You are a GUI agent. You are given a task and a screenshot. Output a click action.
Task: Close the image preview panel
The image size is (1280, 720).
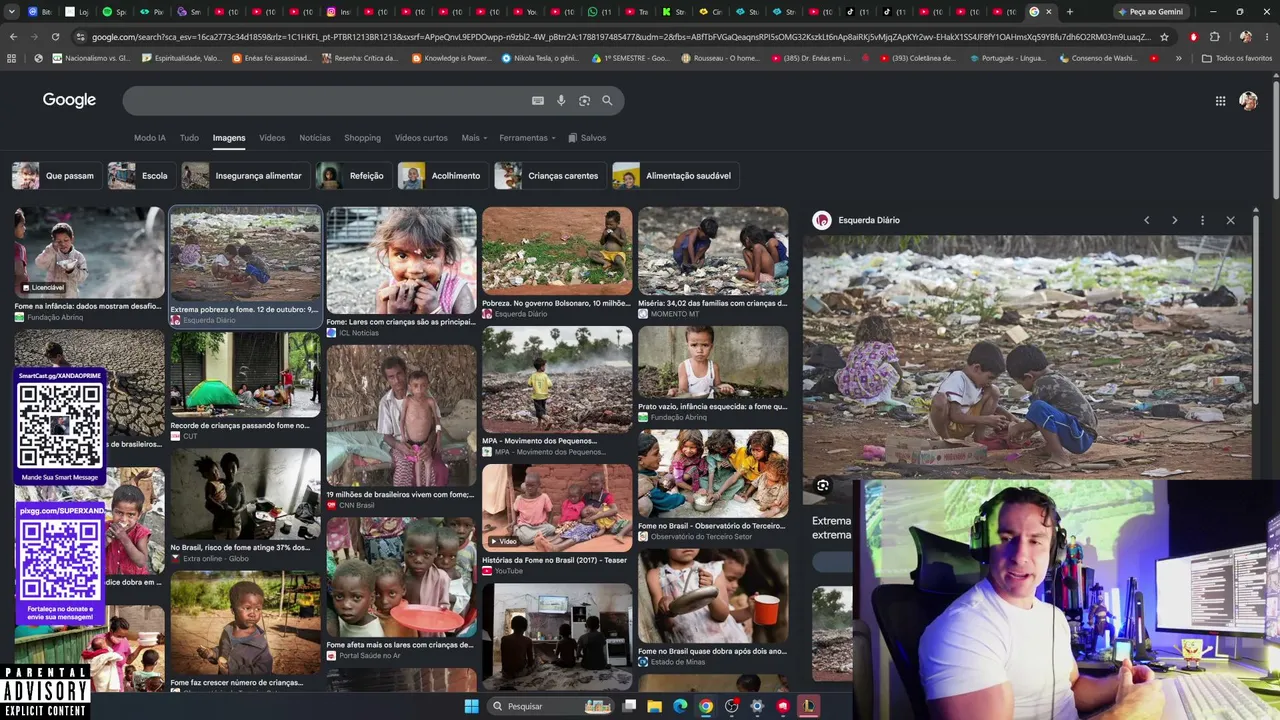[1230, 220]
